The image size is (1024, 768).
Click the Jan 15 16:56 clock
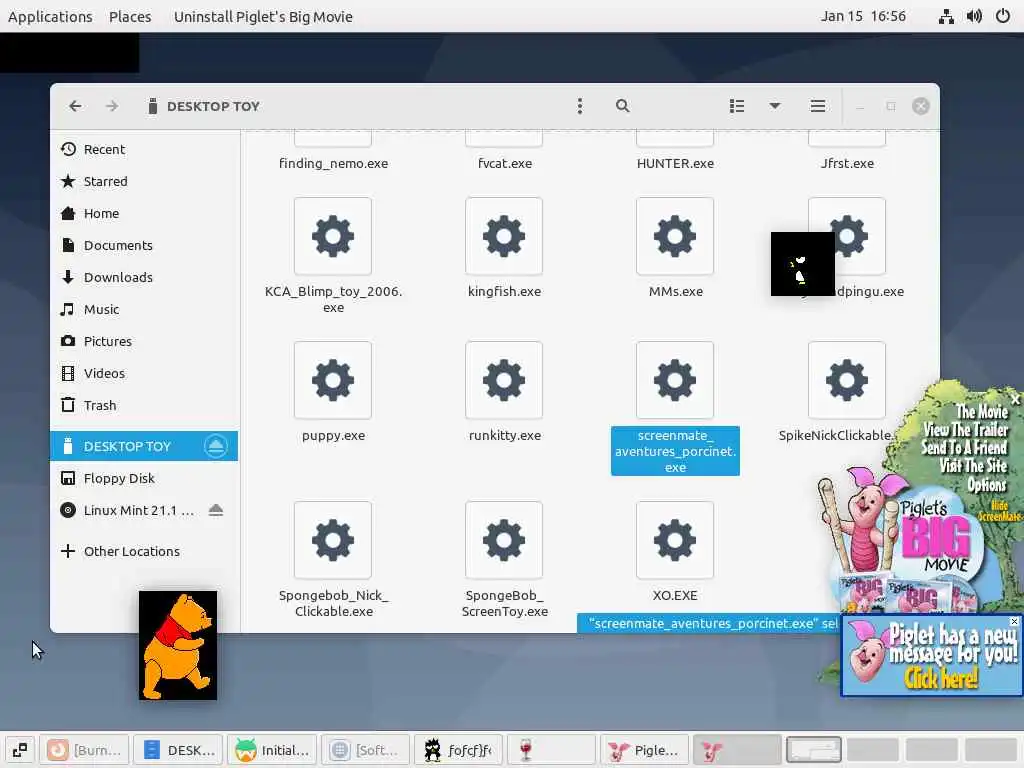pyautogui.click(x=863, y=16)
